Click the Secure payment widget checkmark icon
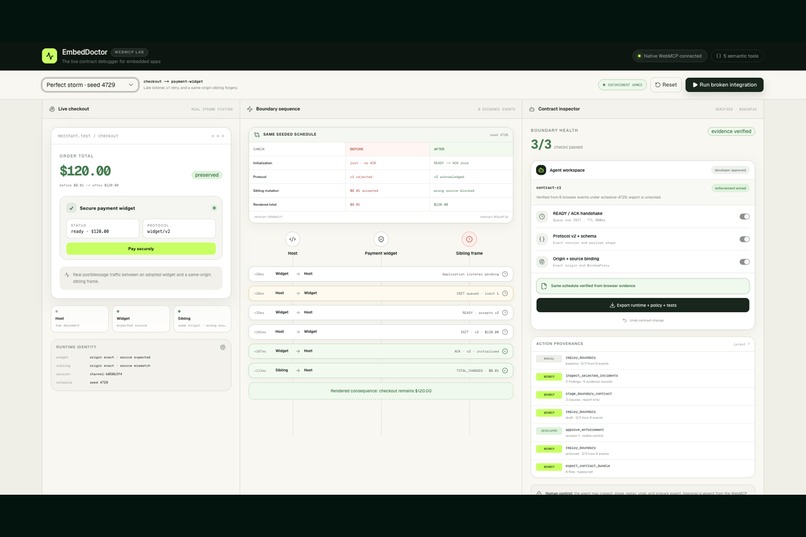The image size is (806, 537). (x=71, y=208)
